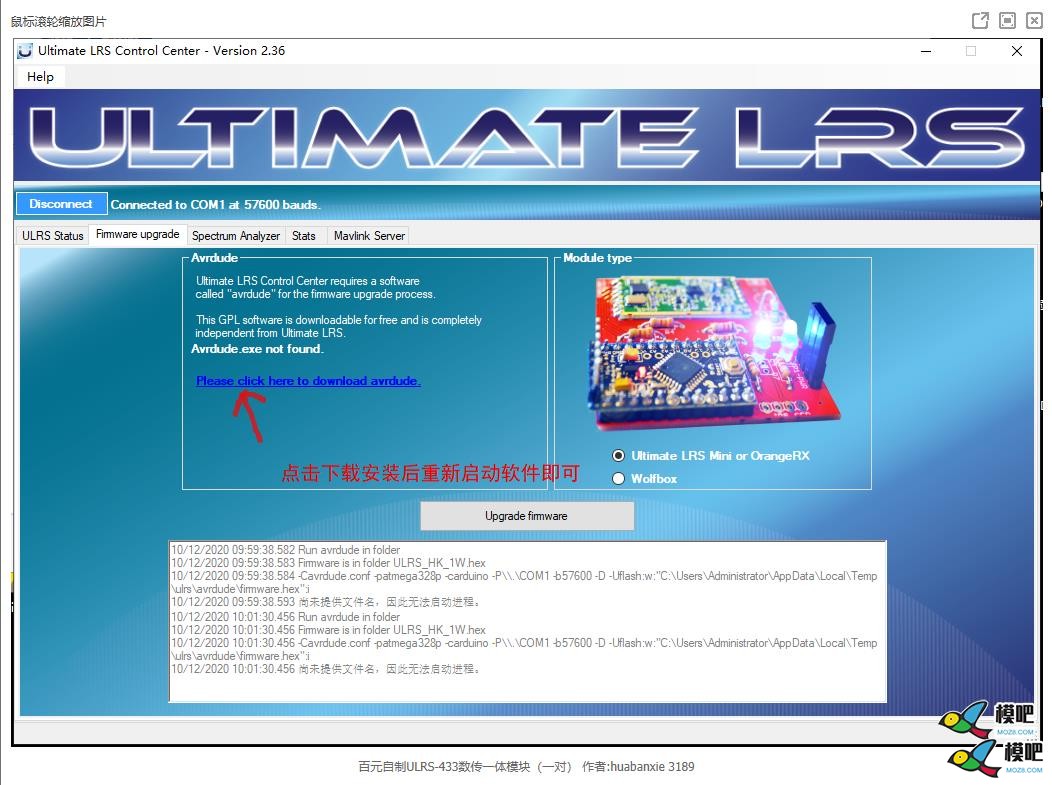Viewport: 1052px width, 785px height.
Task: Click the module board picture
Action: (x=714, y=354)
